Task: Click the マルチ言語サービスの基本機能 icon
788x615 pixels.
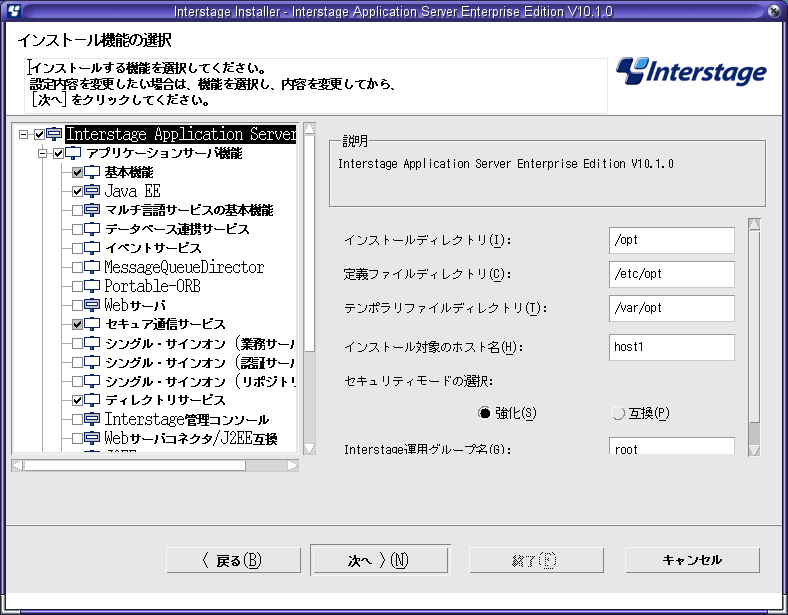Action: [91, 210]
